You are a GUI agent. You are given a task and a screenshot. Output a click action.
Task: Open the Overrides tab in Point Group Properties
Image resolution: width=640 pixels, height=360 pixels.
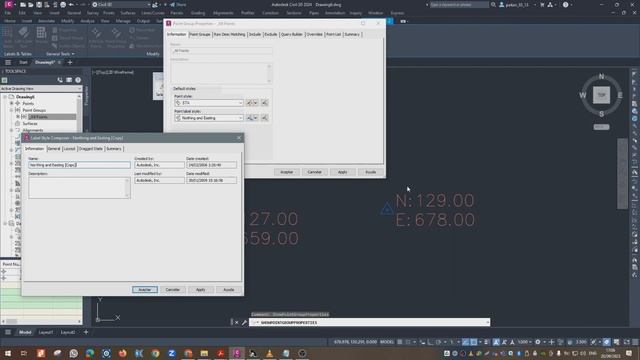point(314,35)
